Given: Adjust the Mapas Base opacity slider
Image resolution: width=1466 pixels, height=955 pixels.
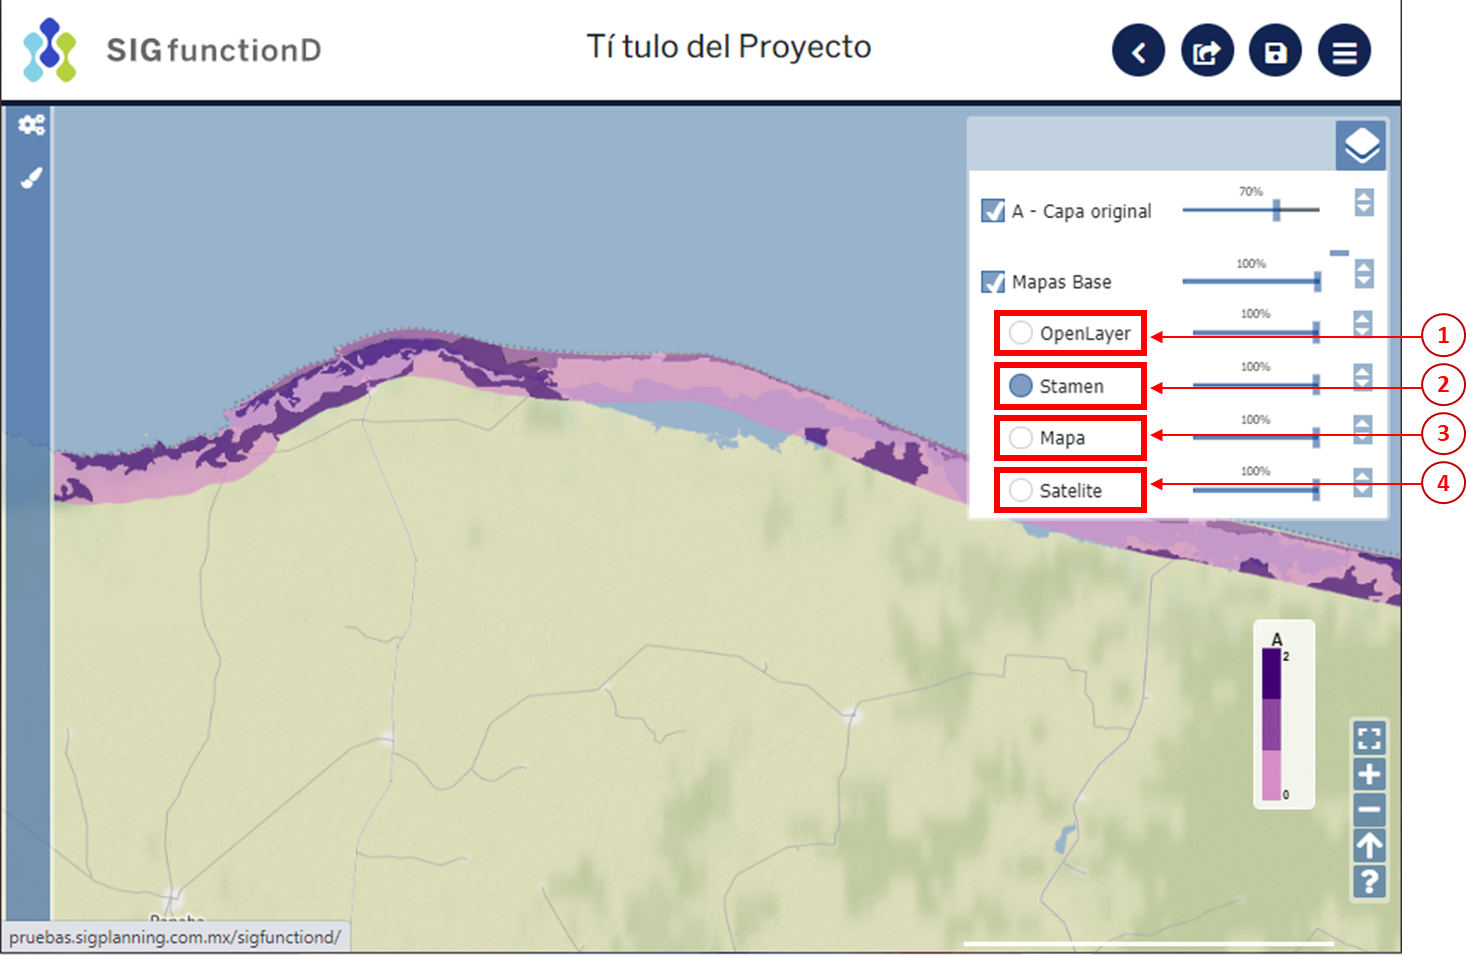Looking at the screenshot, I should click(x=1251, y=282).
